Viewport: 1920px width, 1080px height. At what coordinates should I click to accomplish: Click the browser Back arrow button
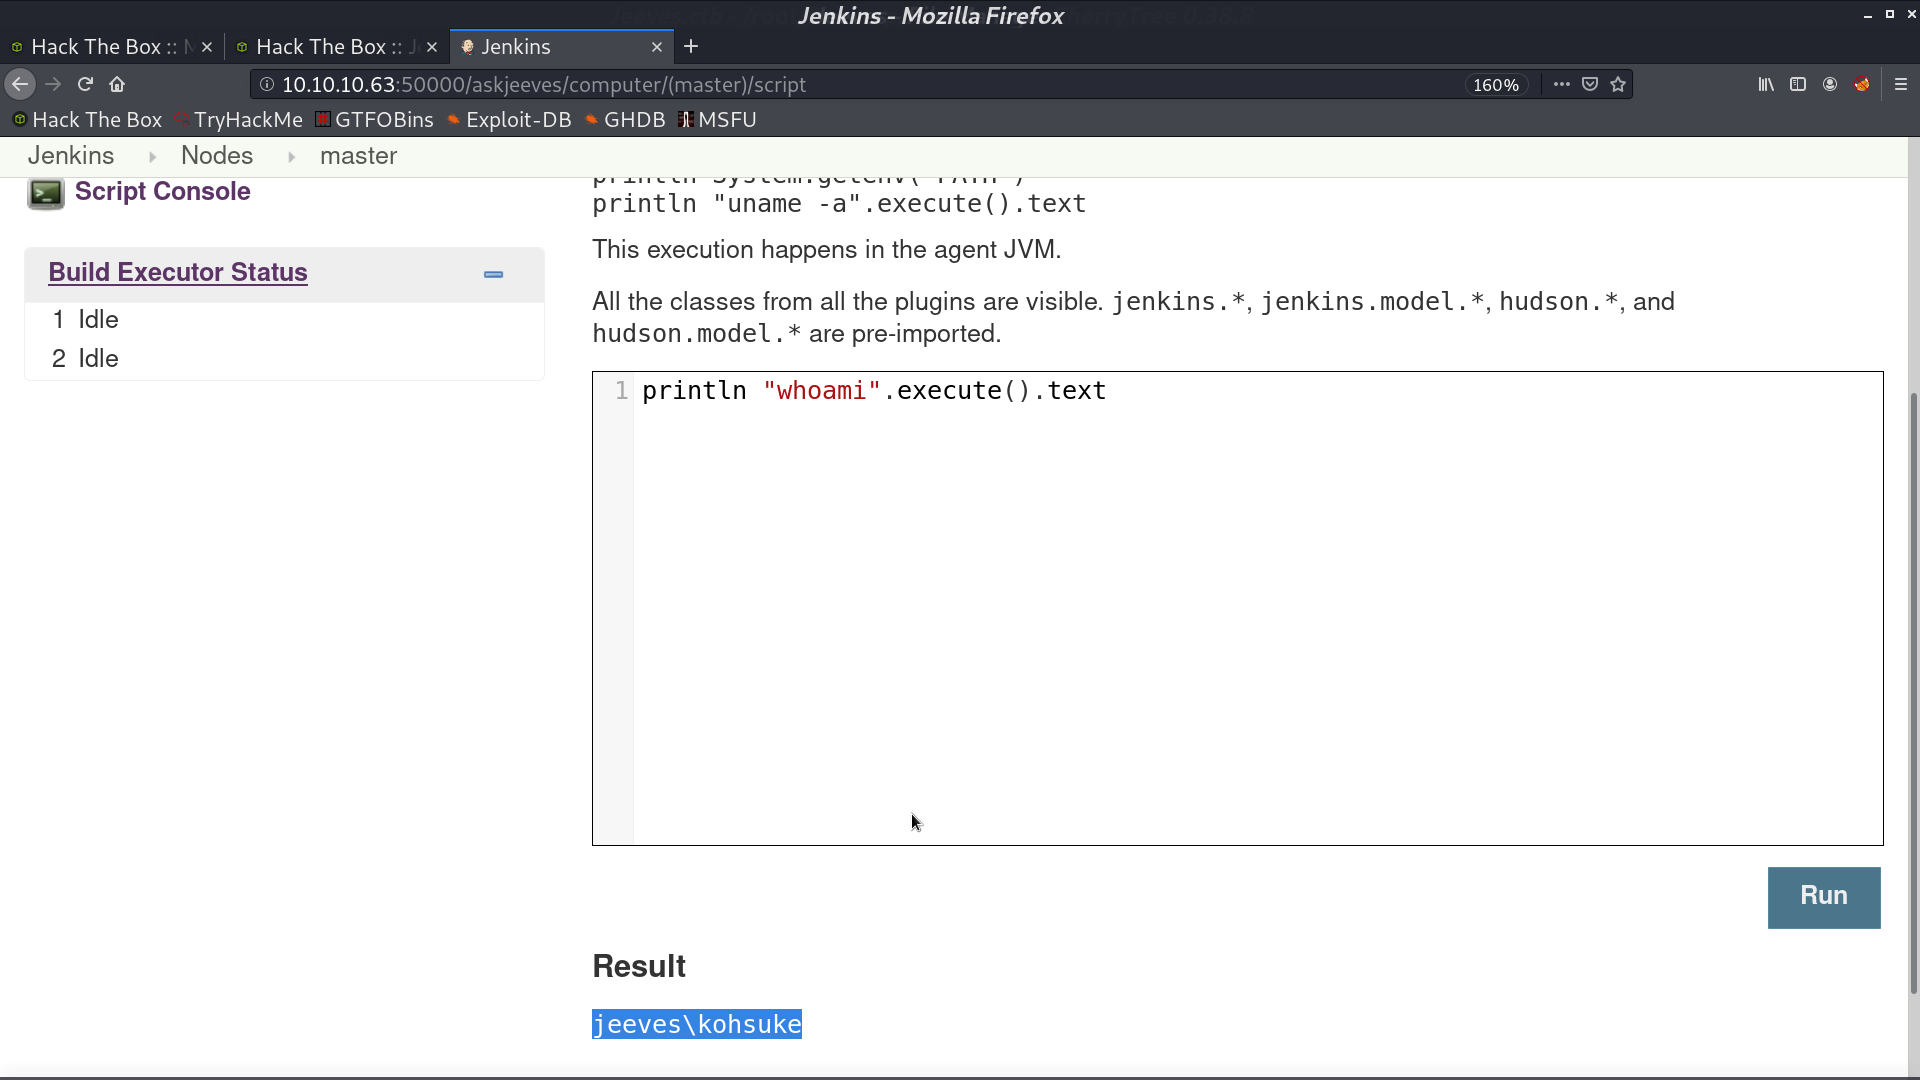[20, 85]
